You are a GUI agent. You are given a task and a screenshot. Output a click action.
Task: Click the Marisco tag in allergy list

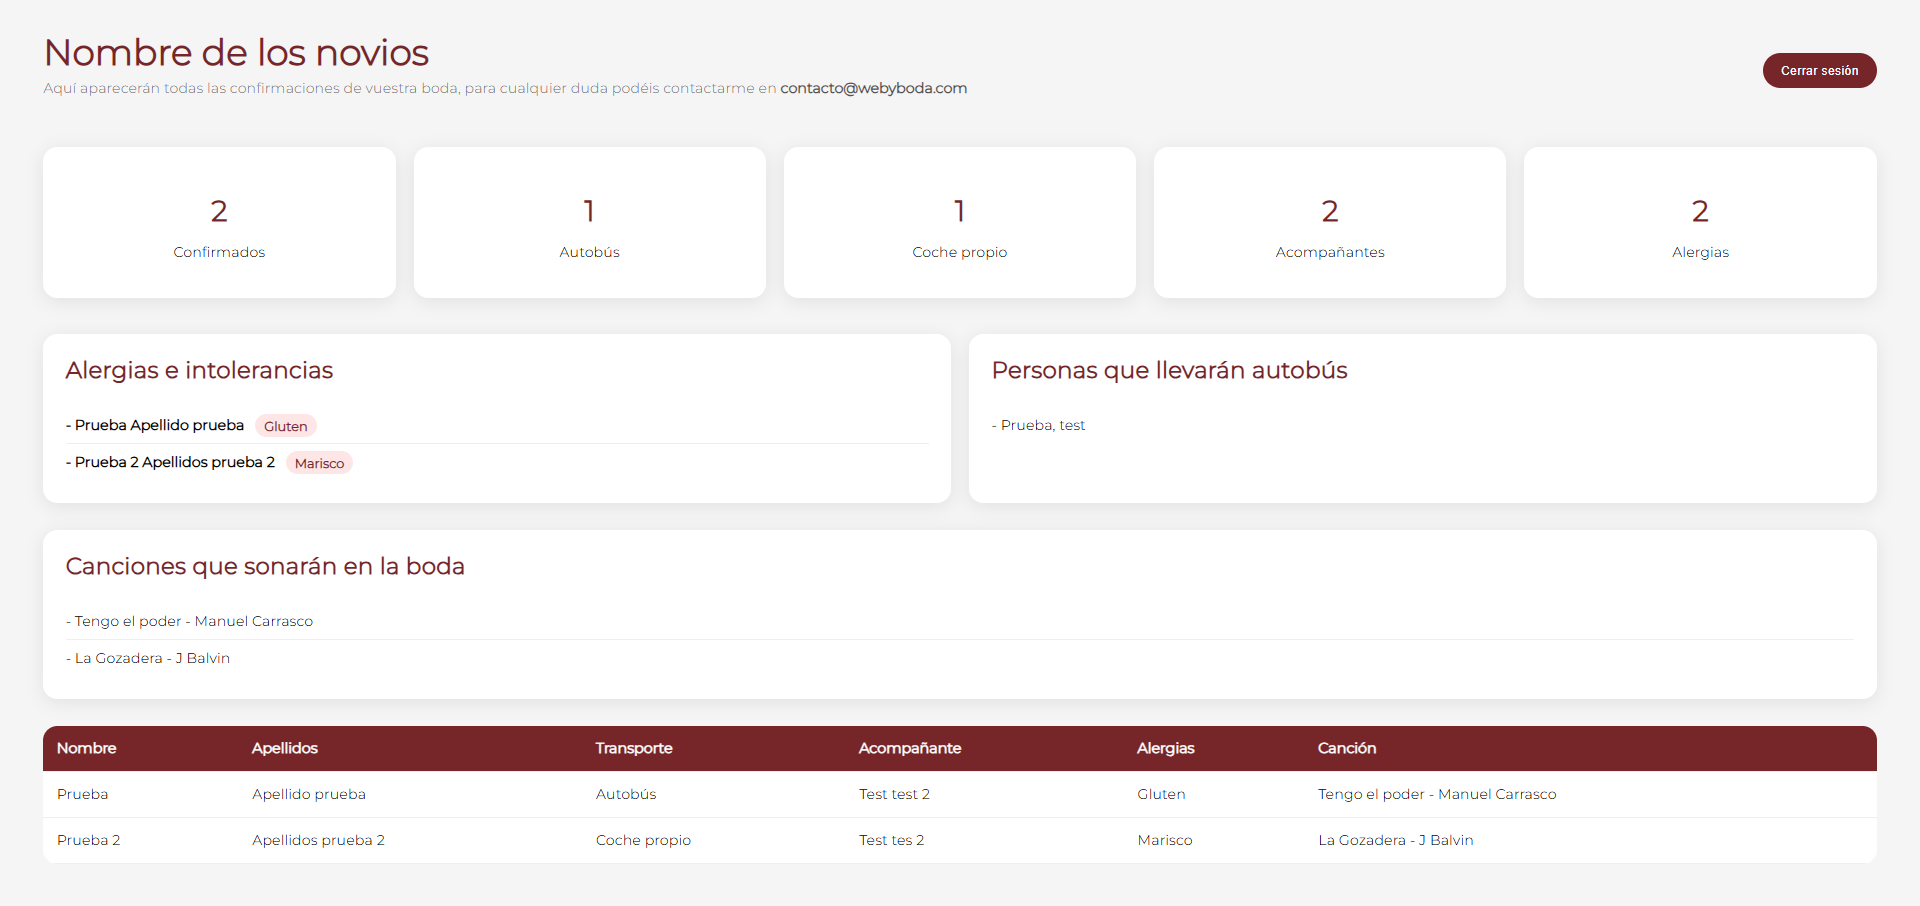(x=319, y=463)
